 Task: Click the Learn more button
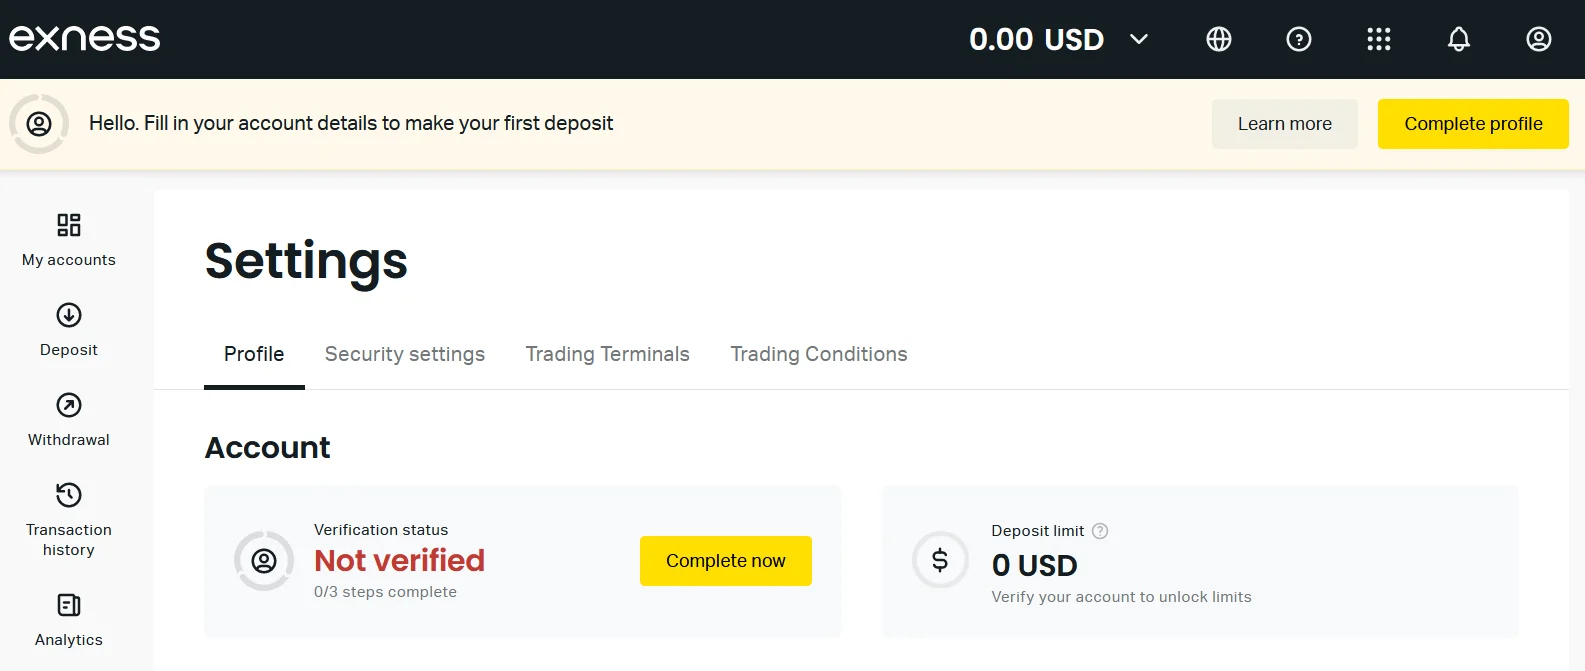pyautogui.click(x=1285, y=124)
